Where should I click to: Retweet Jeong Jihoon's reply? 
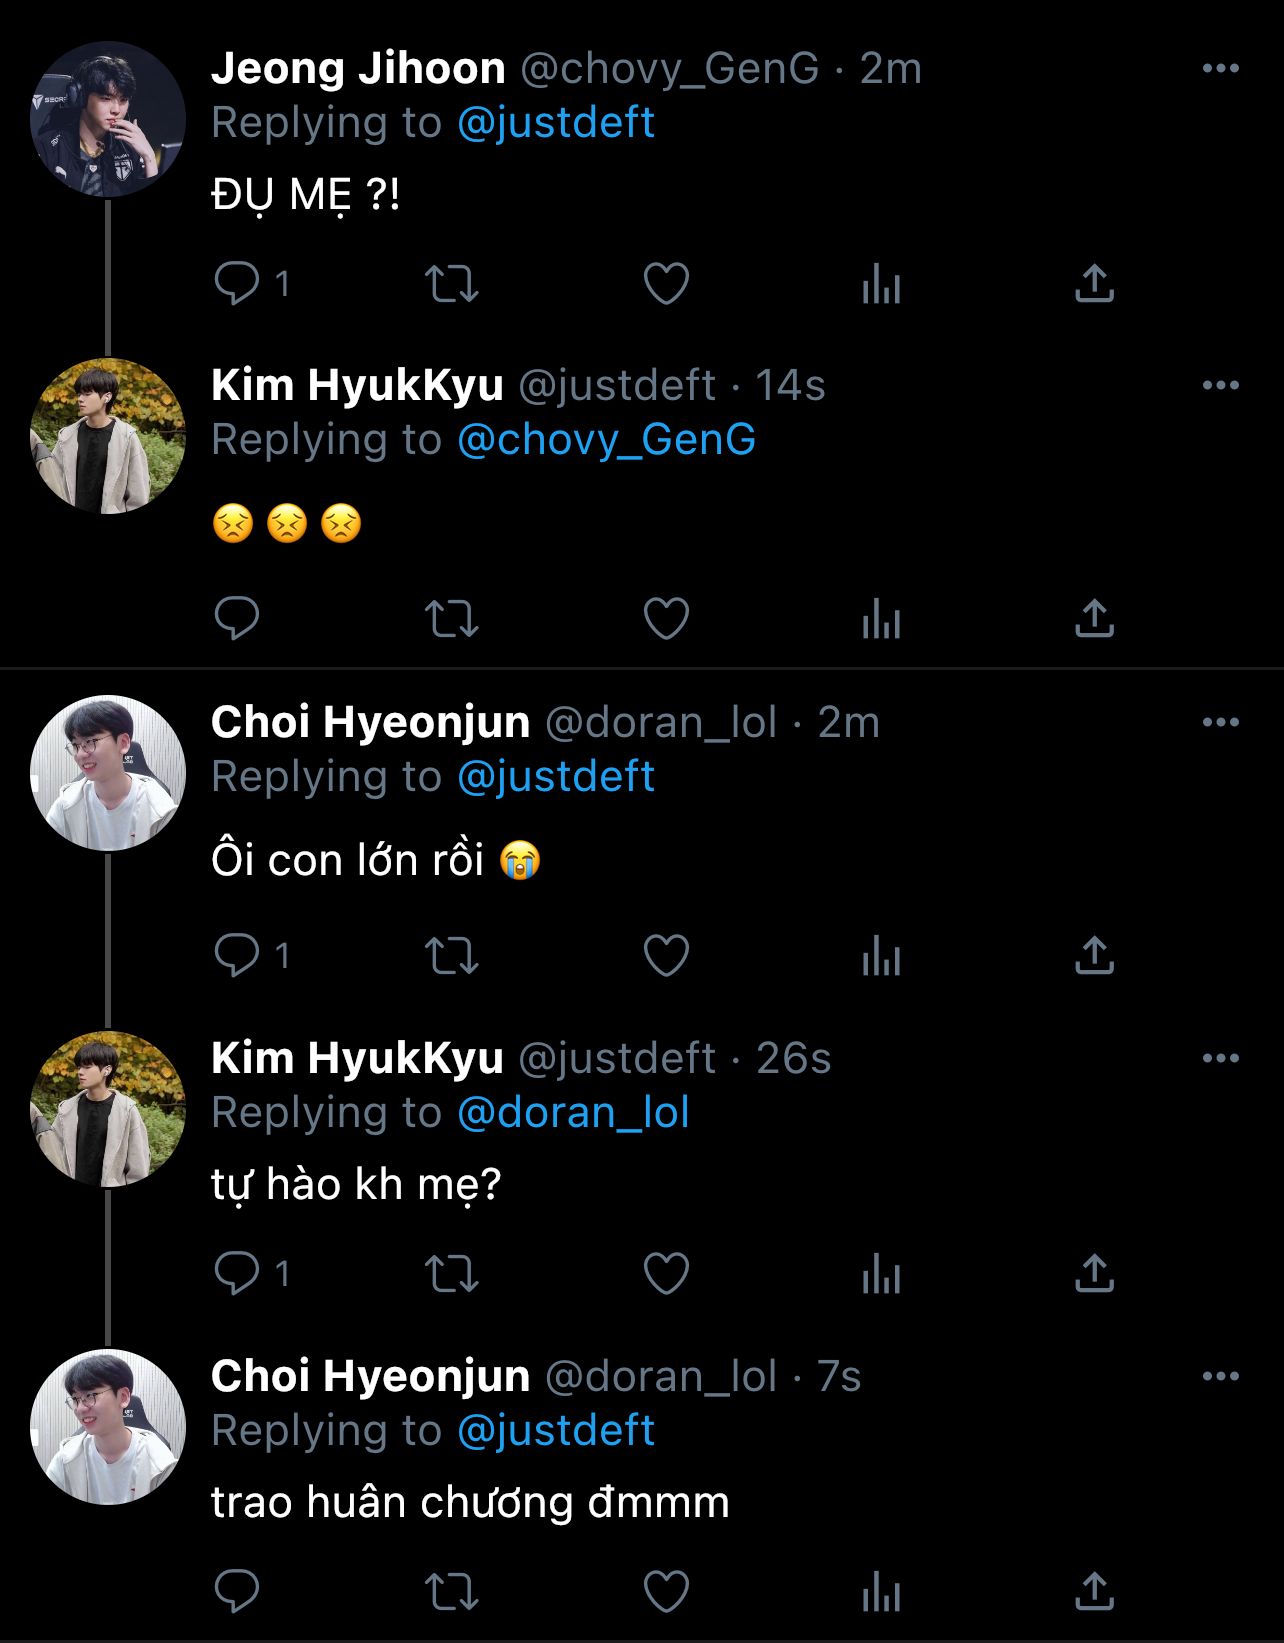452,283
